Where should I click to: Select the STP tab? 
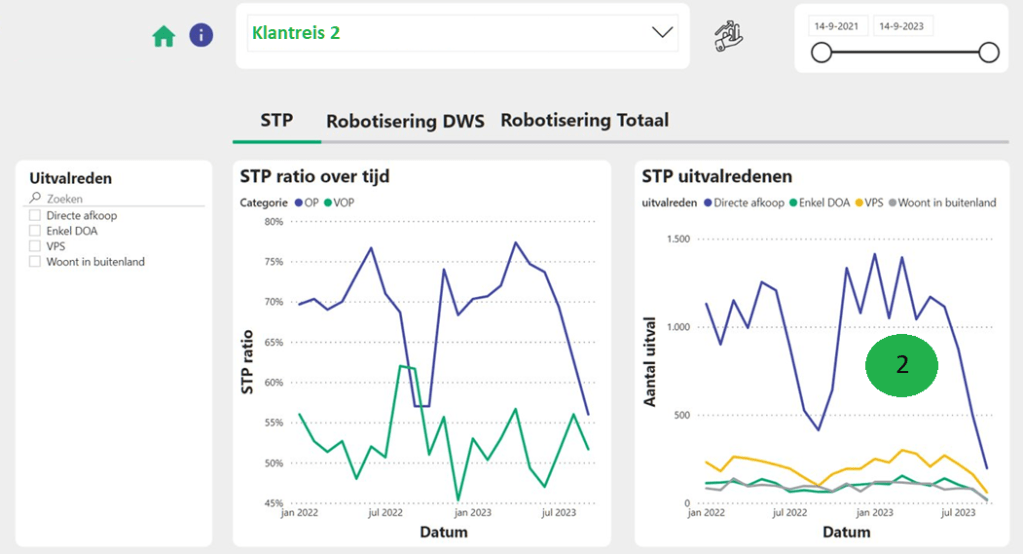click(x=276, y=121)
